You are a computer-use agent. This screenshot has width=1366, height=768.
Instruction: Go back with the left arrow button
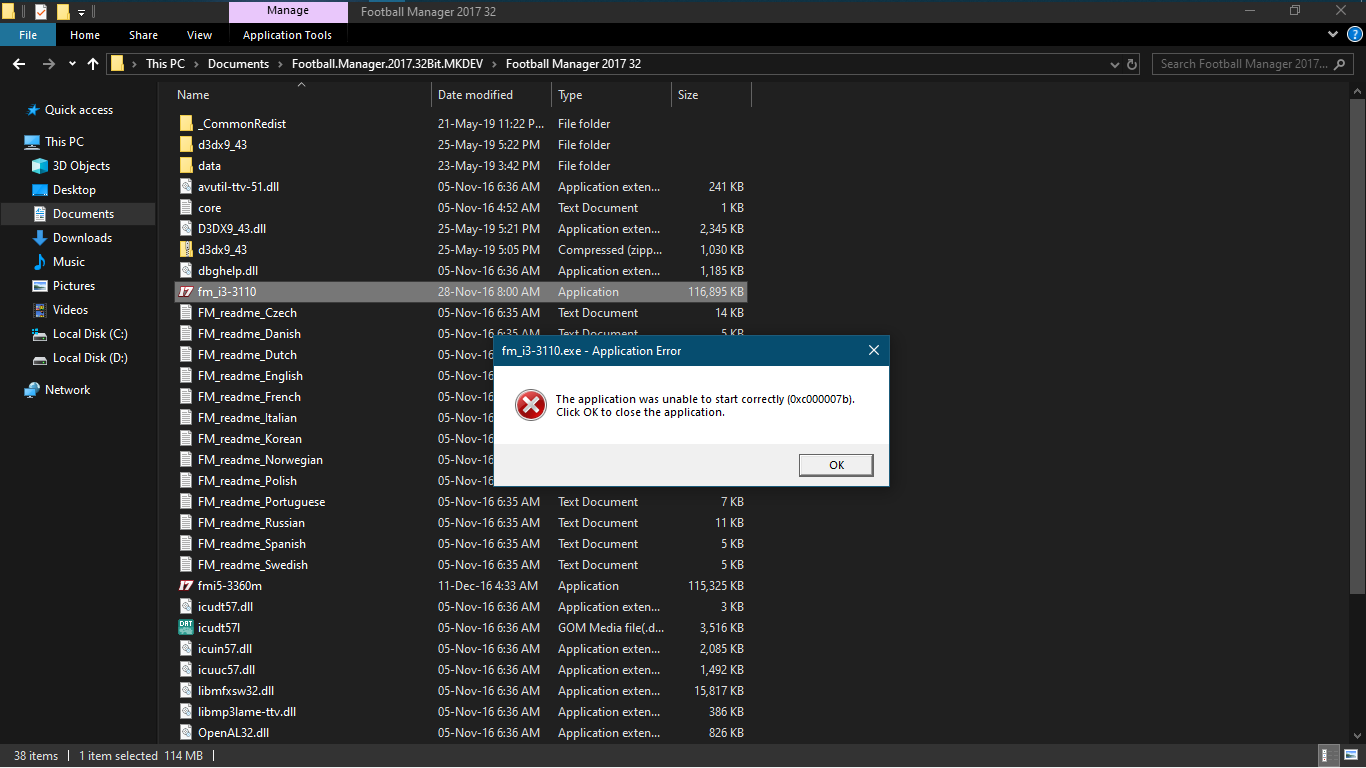point(18,64)
